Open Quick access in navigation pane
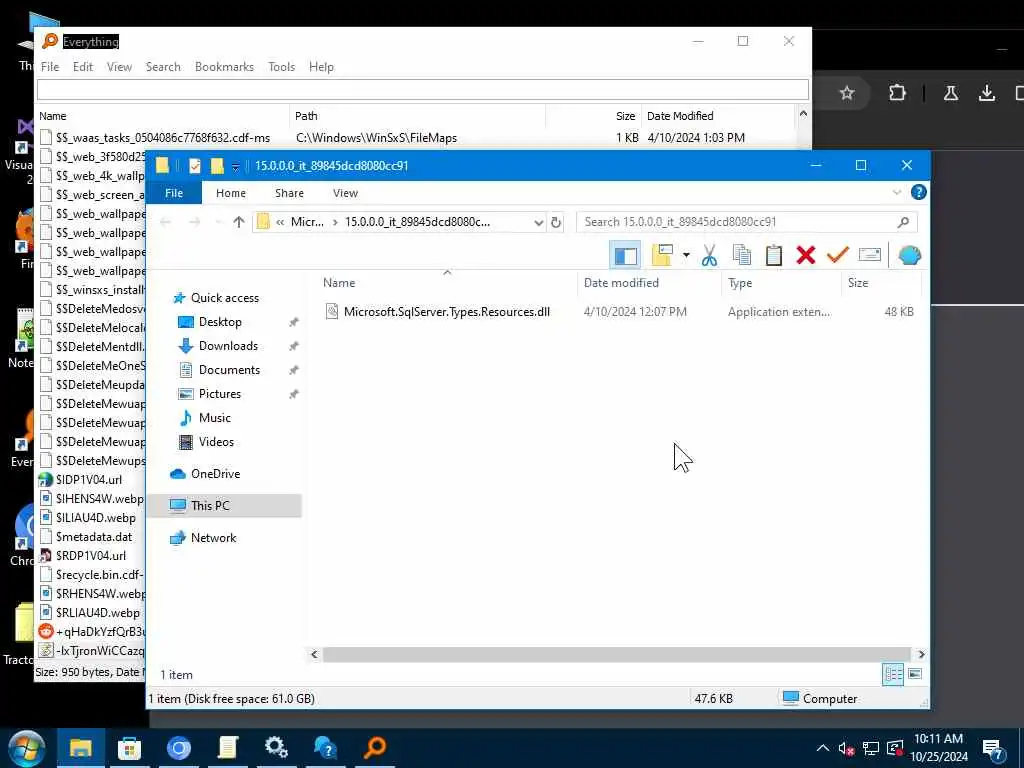 click(225, 298)
